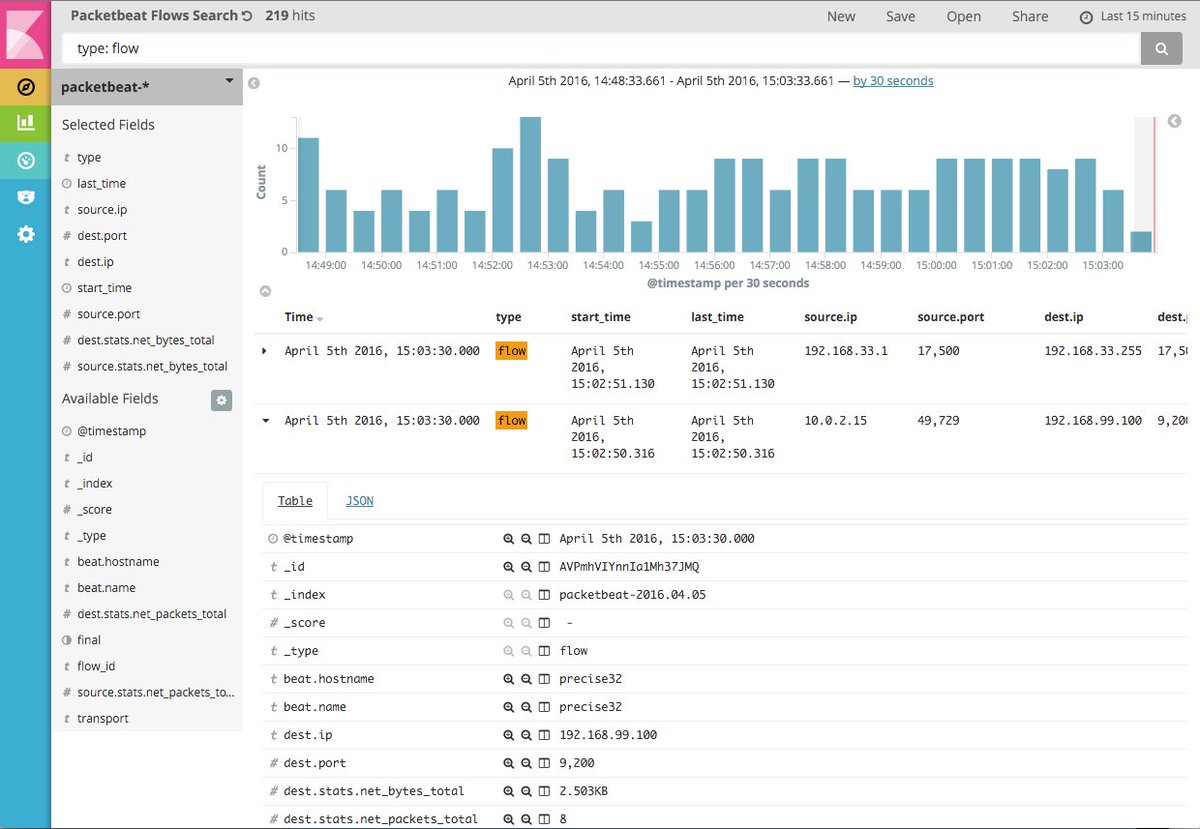Open Discover using the compass sidebar icon

25,87
